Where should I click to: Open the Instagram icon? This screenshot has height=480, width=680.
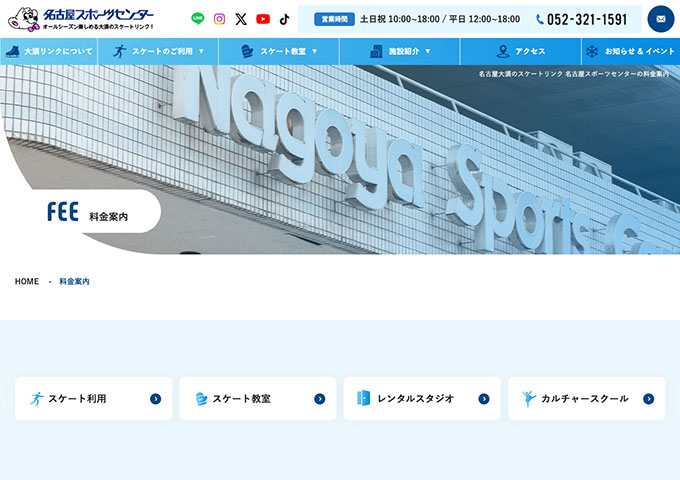[219, 19]
